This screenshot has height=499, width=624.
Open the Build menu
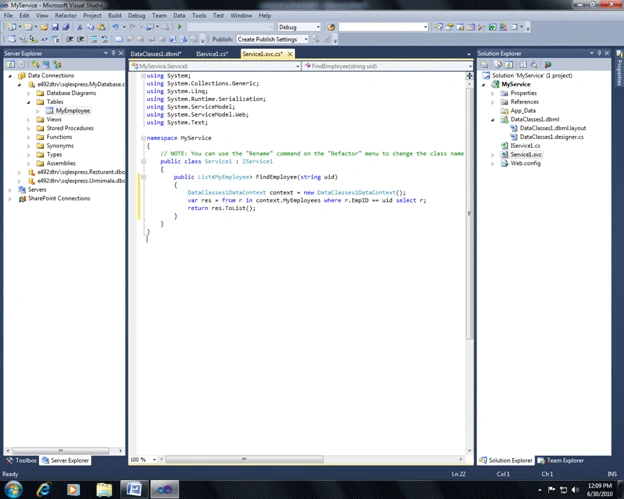[x=115, y=16]
